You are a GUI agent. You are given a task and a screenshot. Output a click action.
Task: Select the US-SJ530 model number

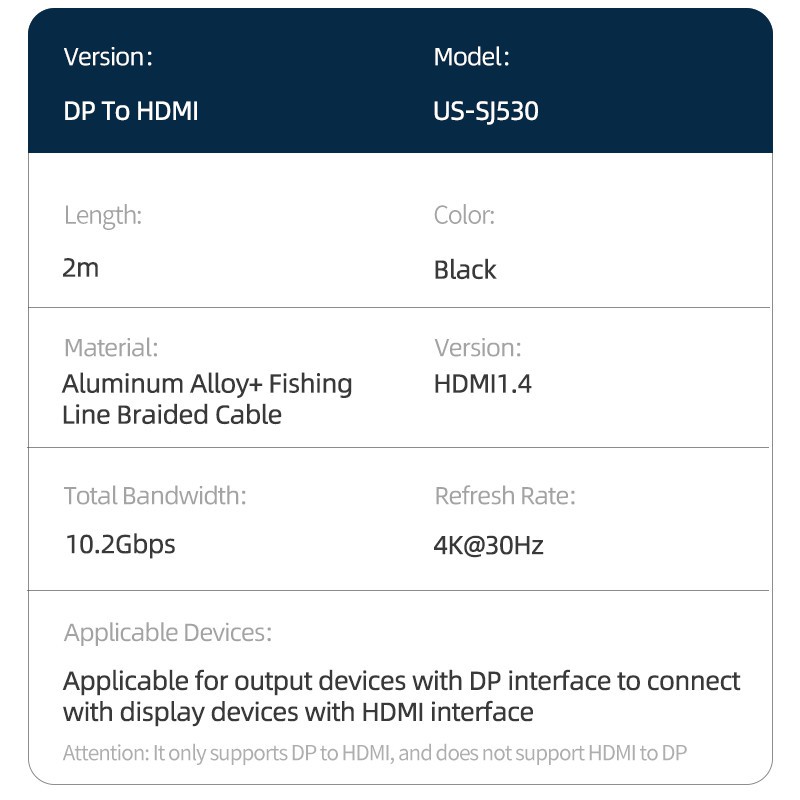(486, 111)
